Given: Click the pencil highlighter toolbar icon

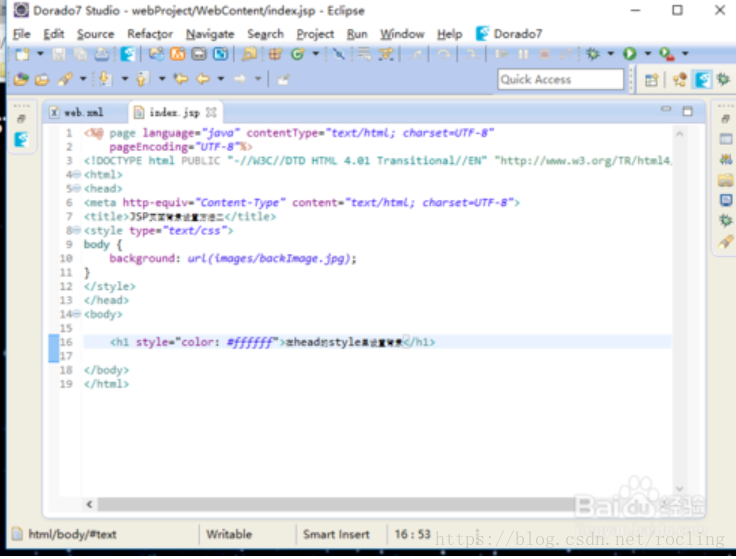Looking at the screenshot, I should tap(65, 79).
